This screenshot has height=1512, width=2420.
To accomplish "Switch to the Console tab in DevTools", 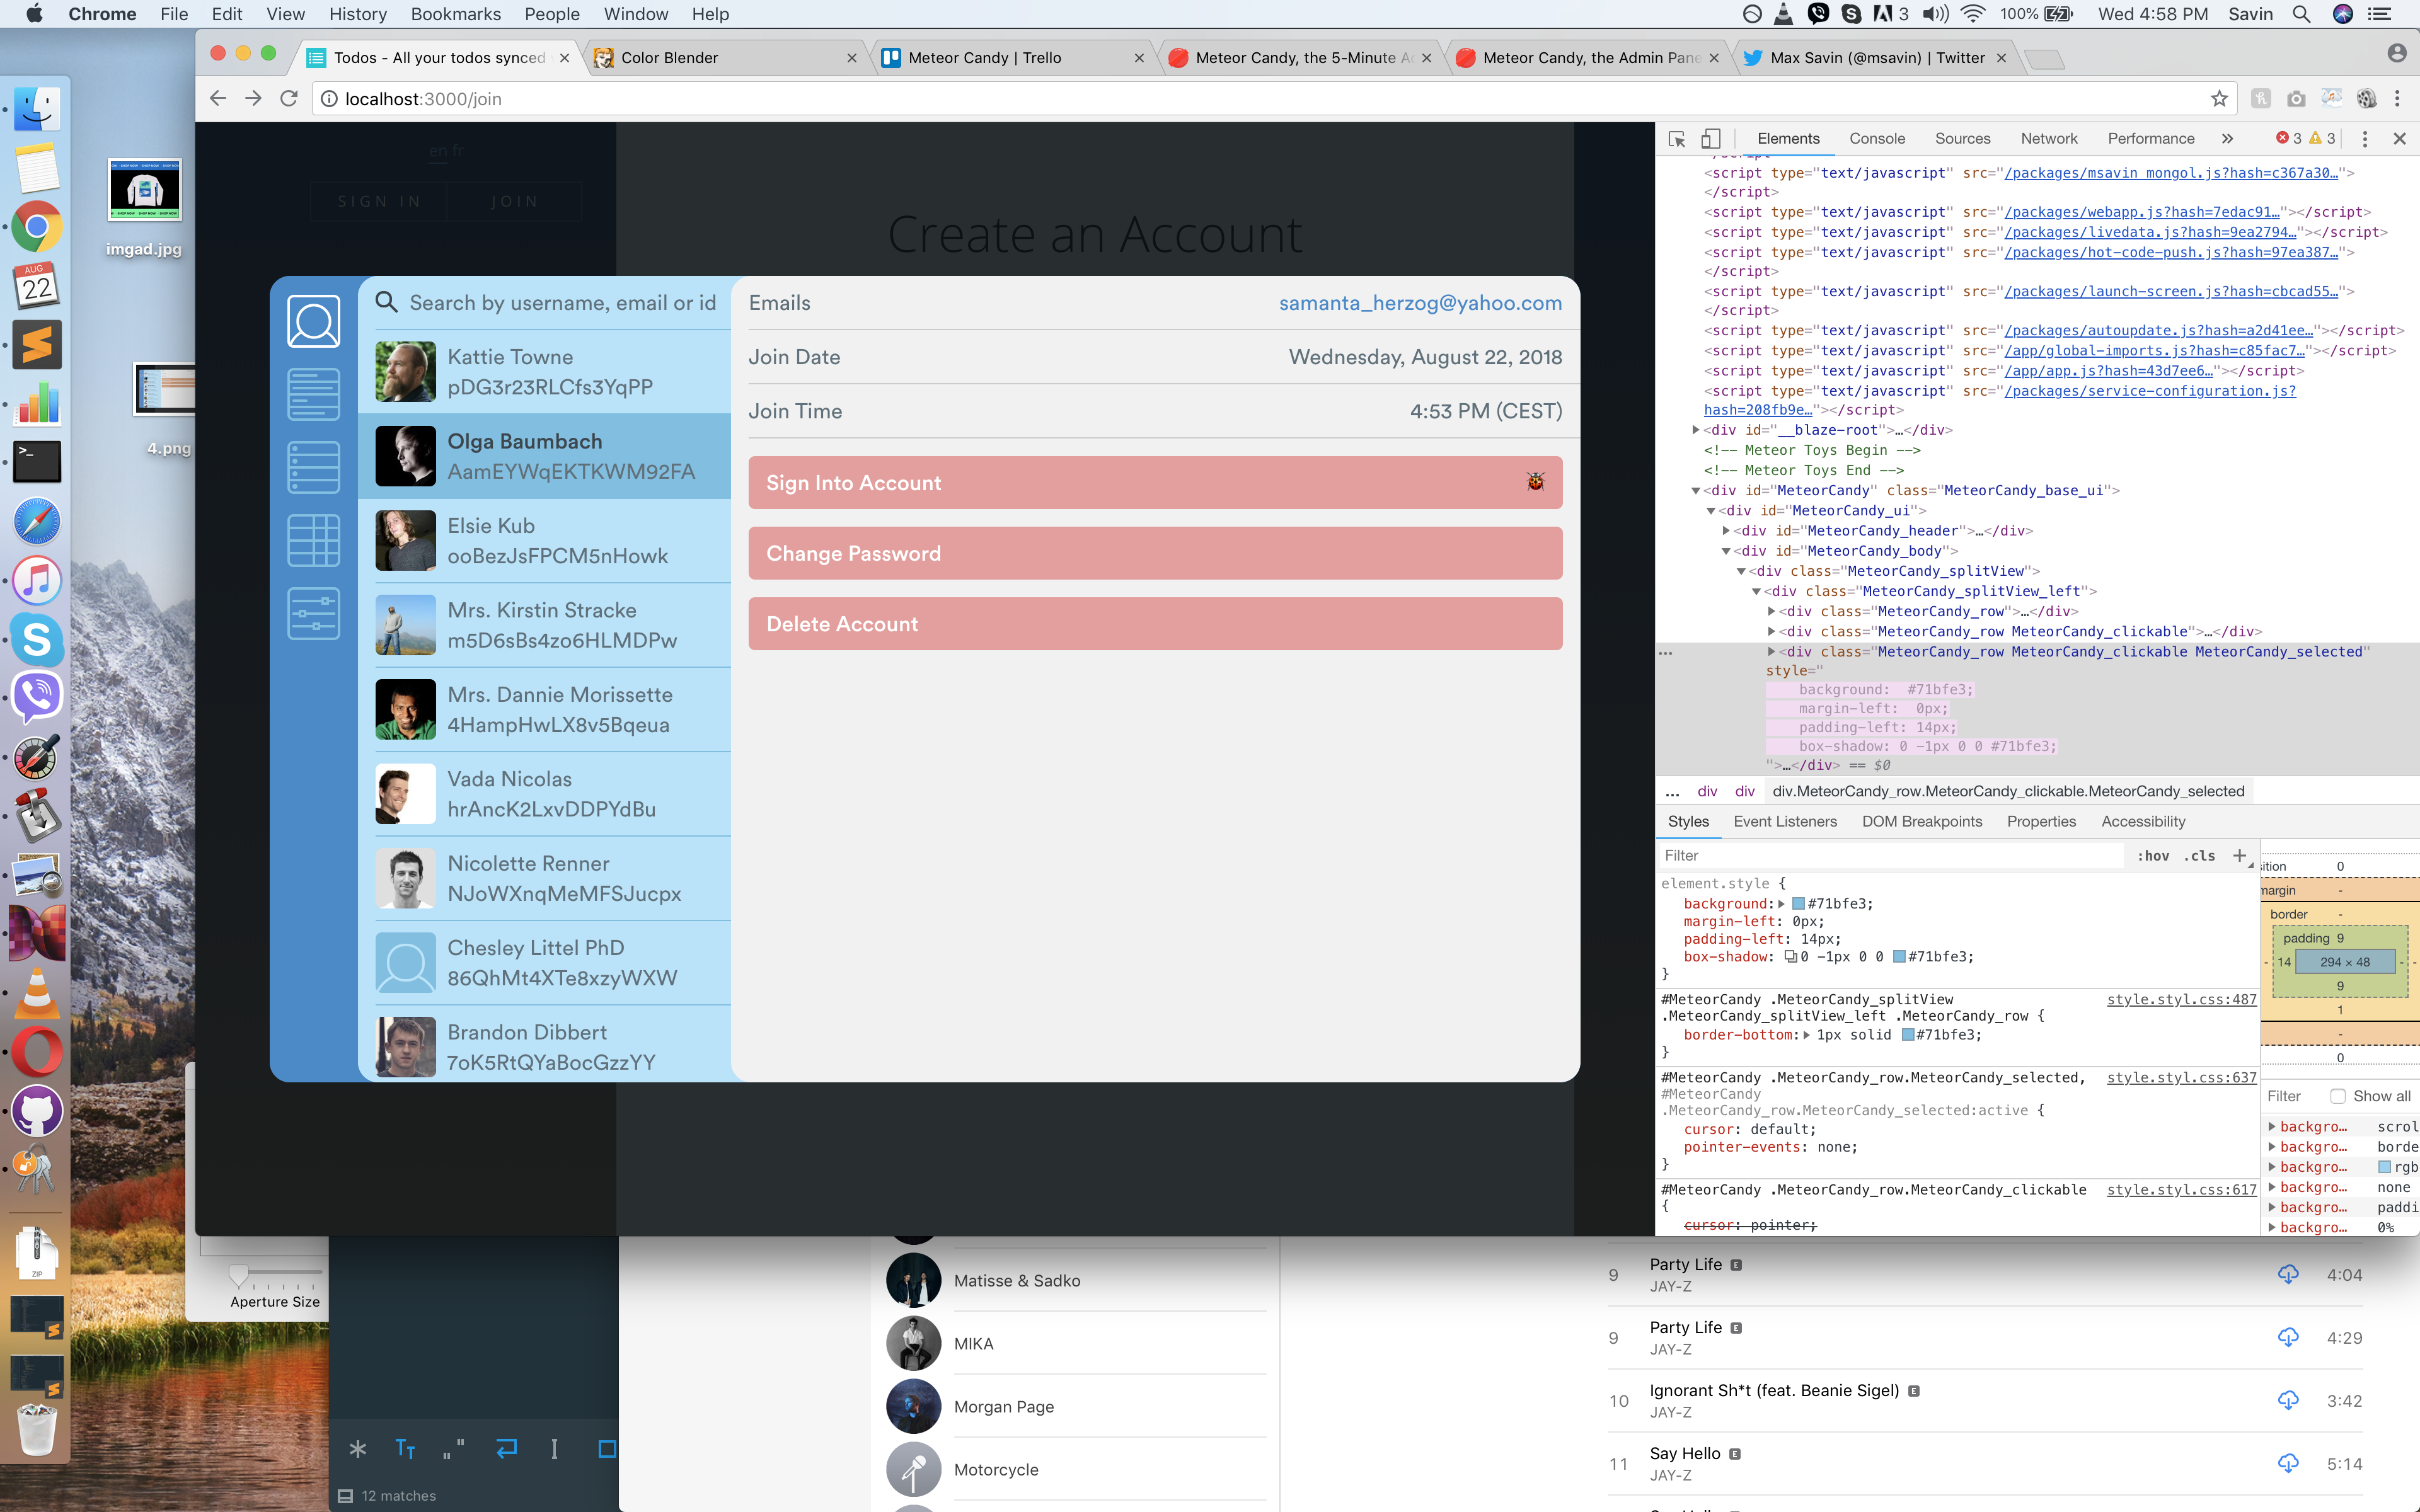I will [1876, 139].
